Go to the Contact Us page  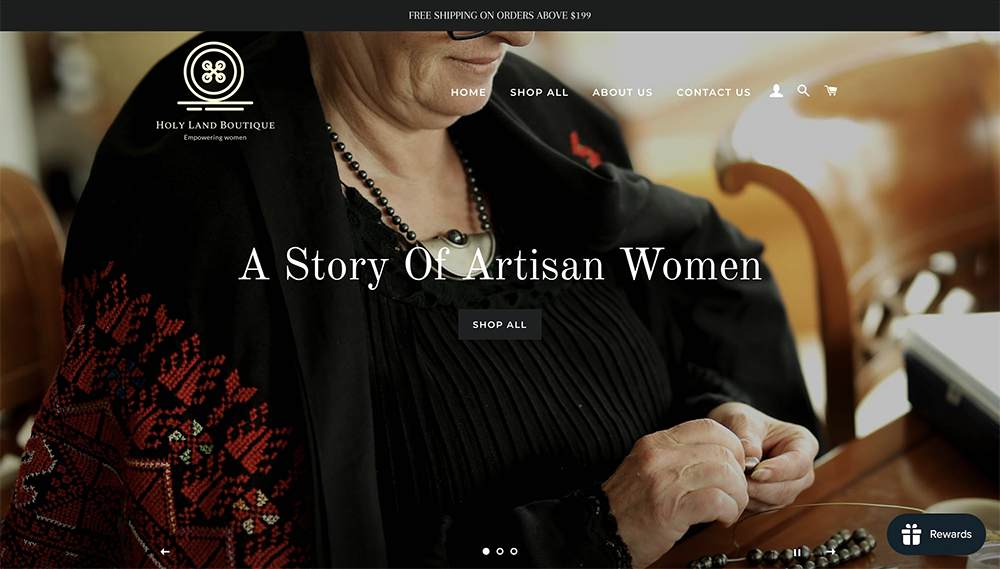(714, 92)
